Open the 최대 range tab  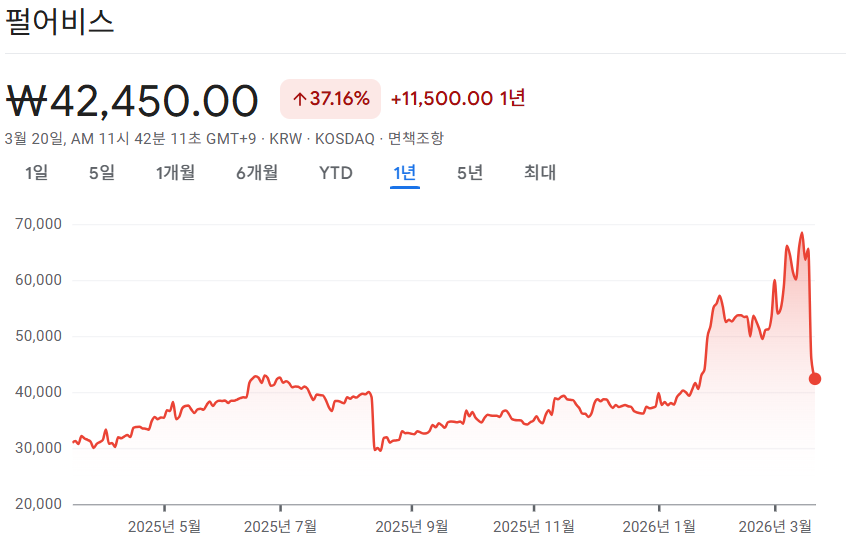[540, 173]
